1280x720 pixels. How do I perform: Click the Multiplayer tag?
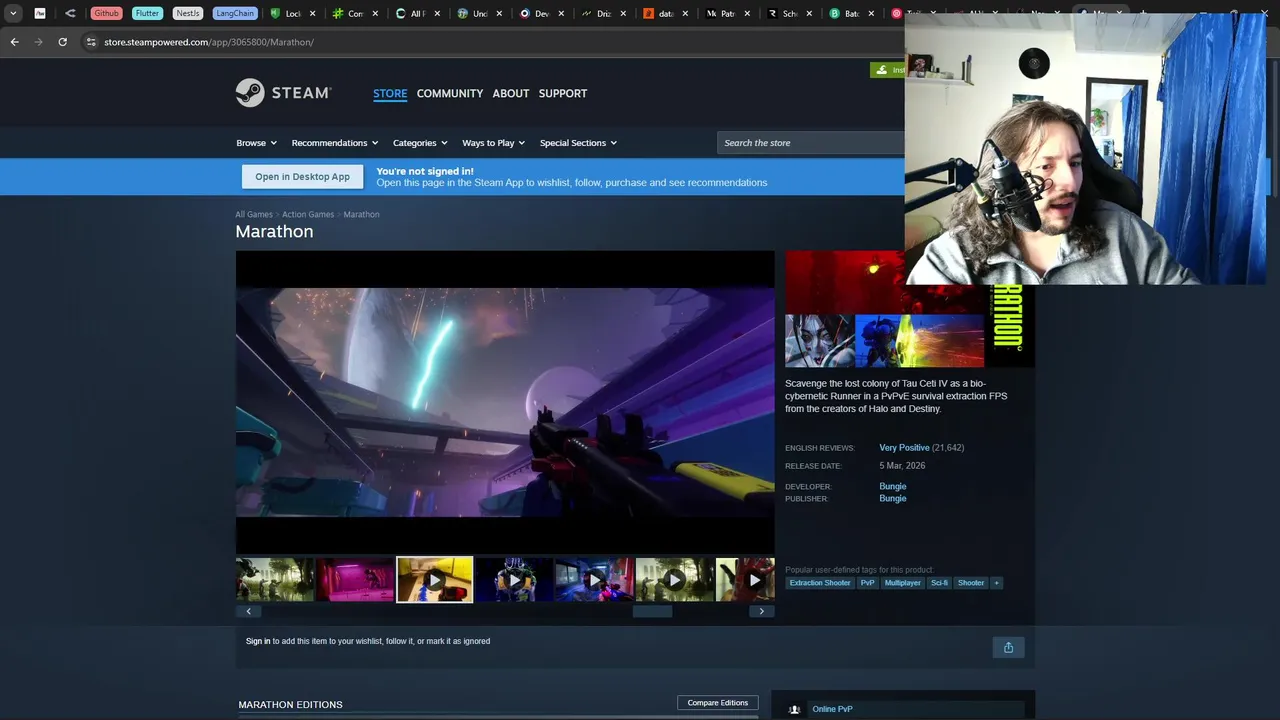point(903,583)
